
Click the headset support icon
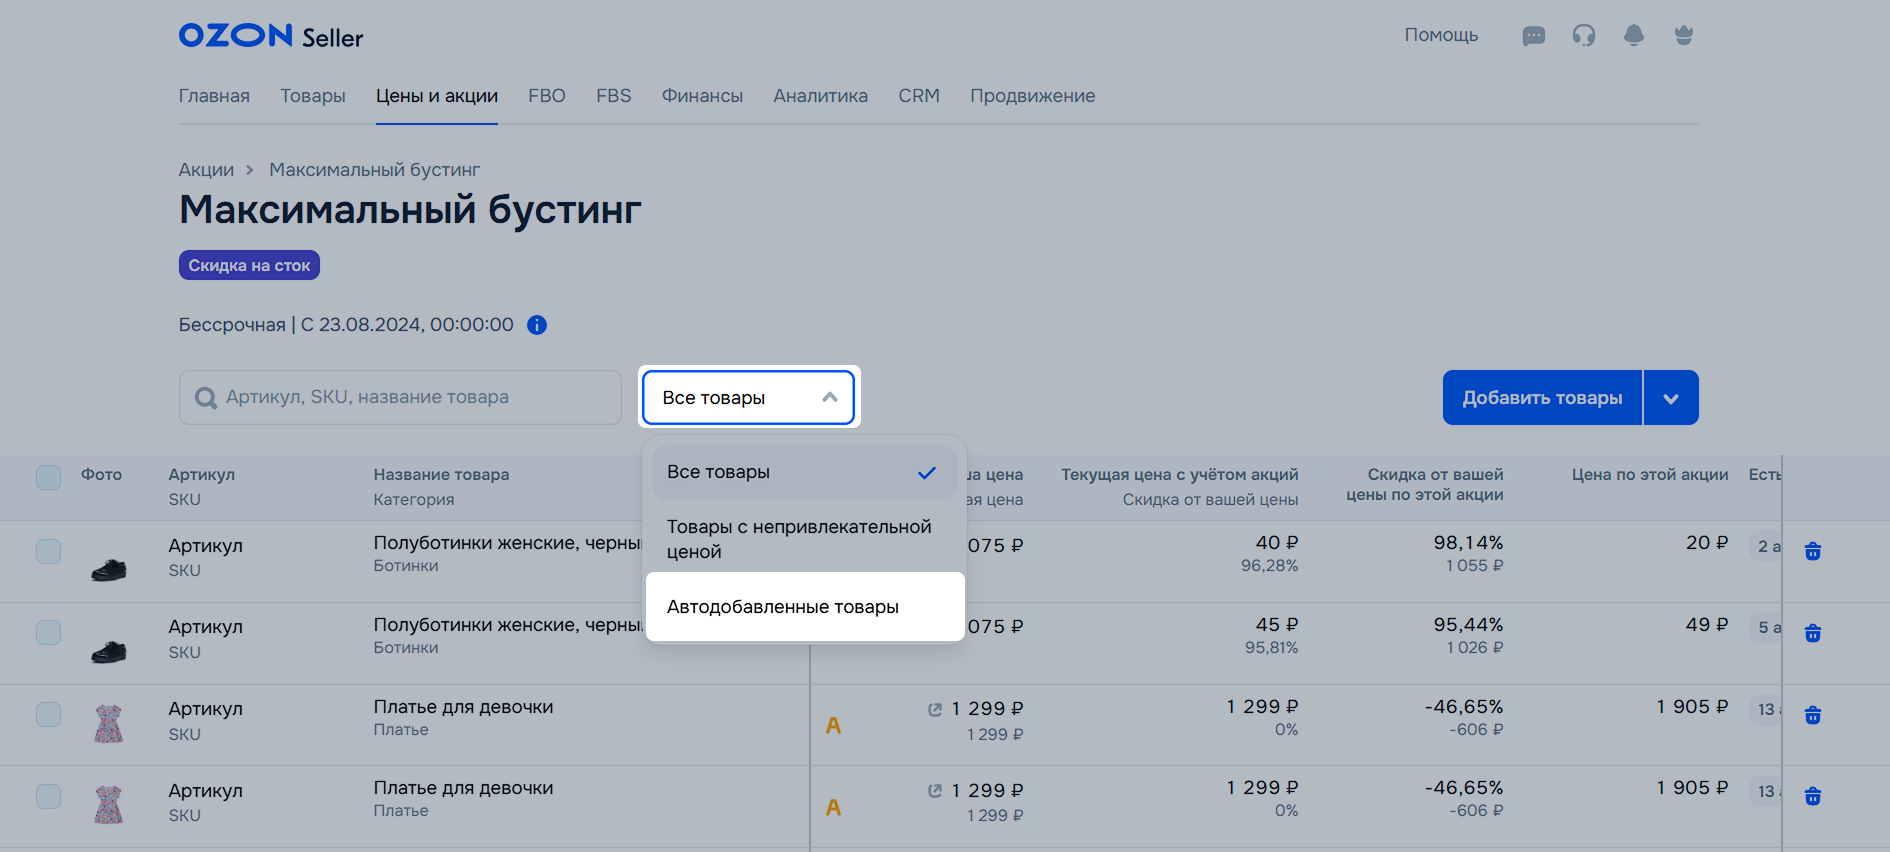tap(1583, 36)
